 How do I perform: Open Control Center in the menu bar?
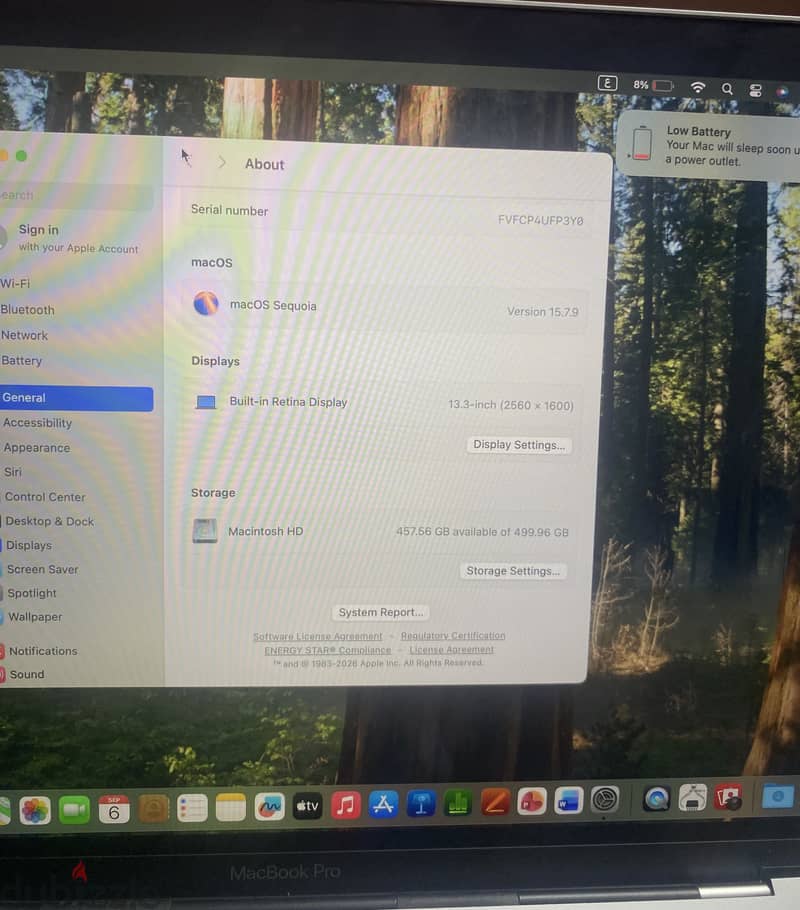[755, 90]
